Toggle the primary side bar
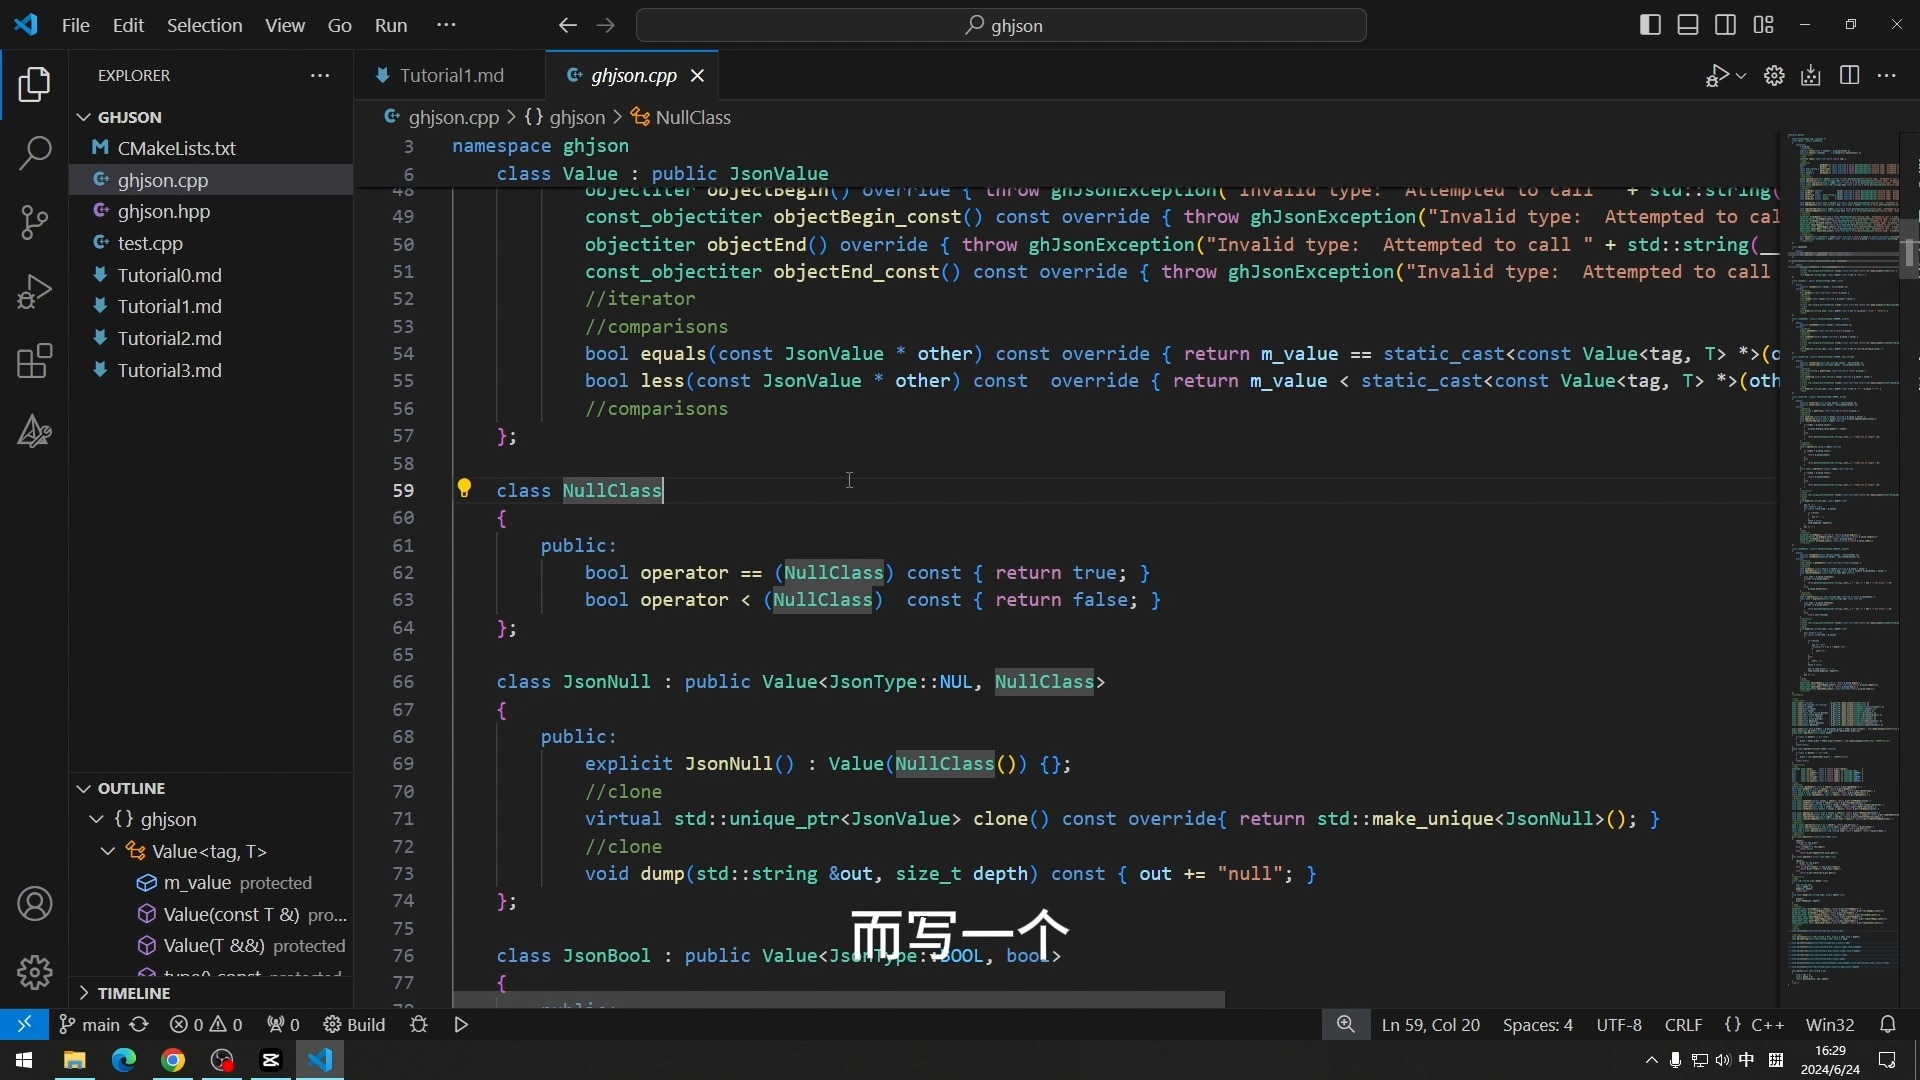Screen dimensions: 1920x1080 tap(1651, 25)
